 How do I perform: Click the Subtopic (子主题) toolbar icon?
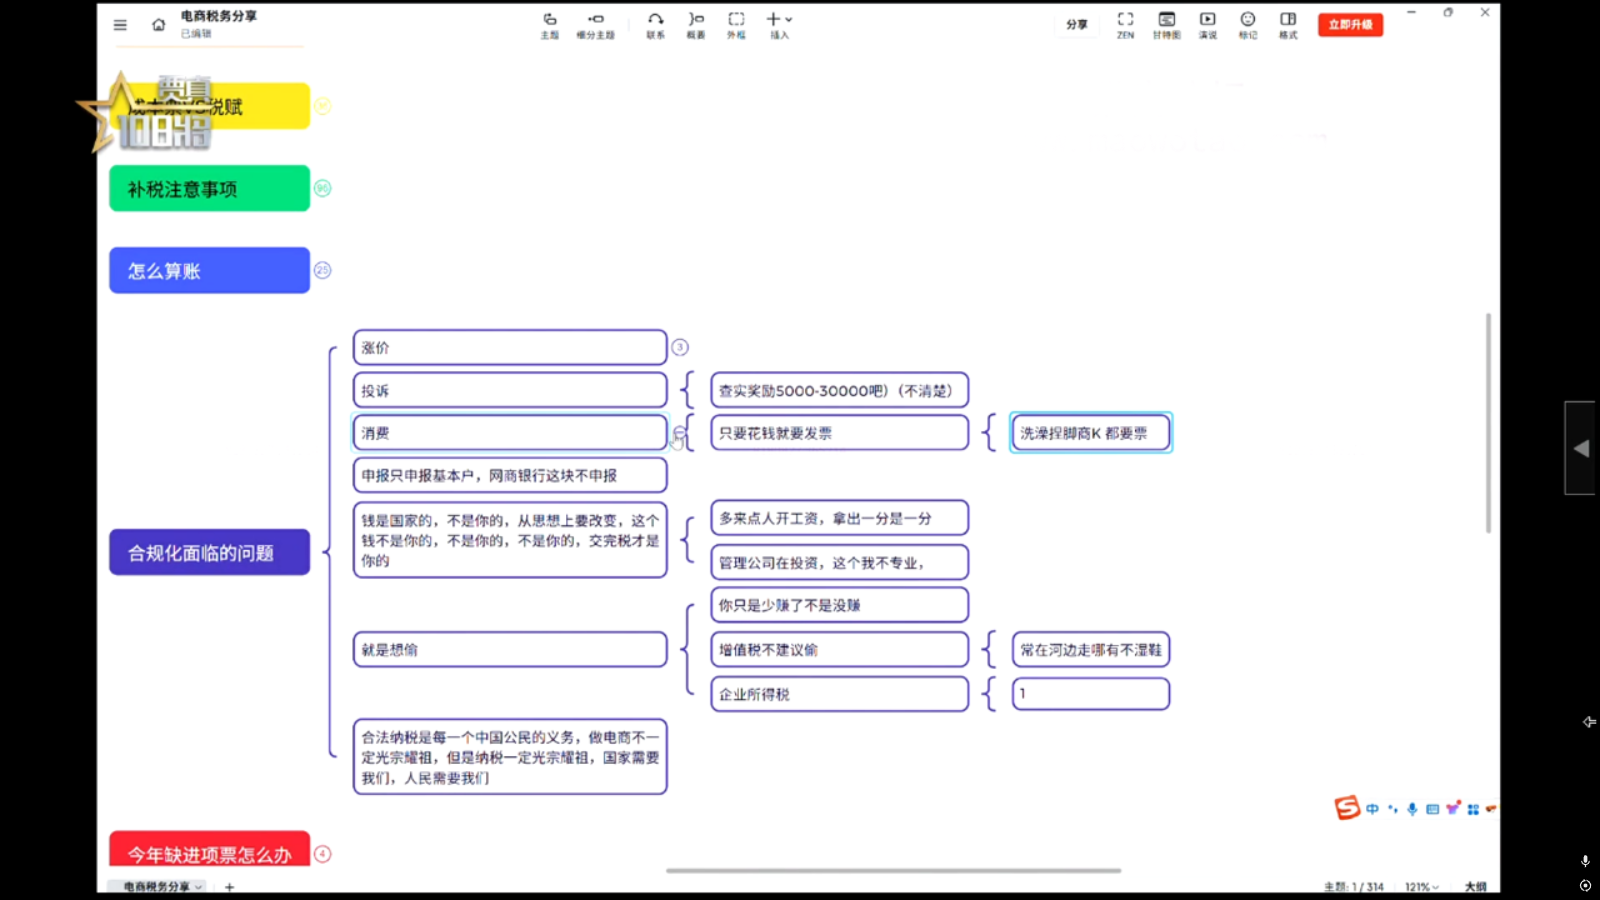[595, 24]
